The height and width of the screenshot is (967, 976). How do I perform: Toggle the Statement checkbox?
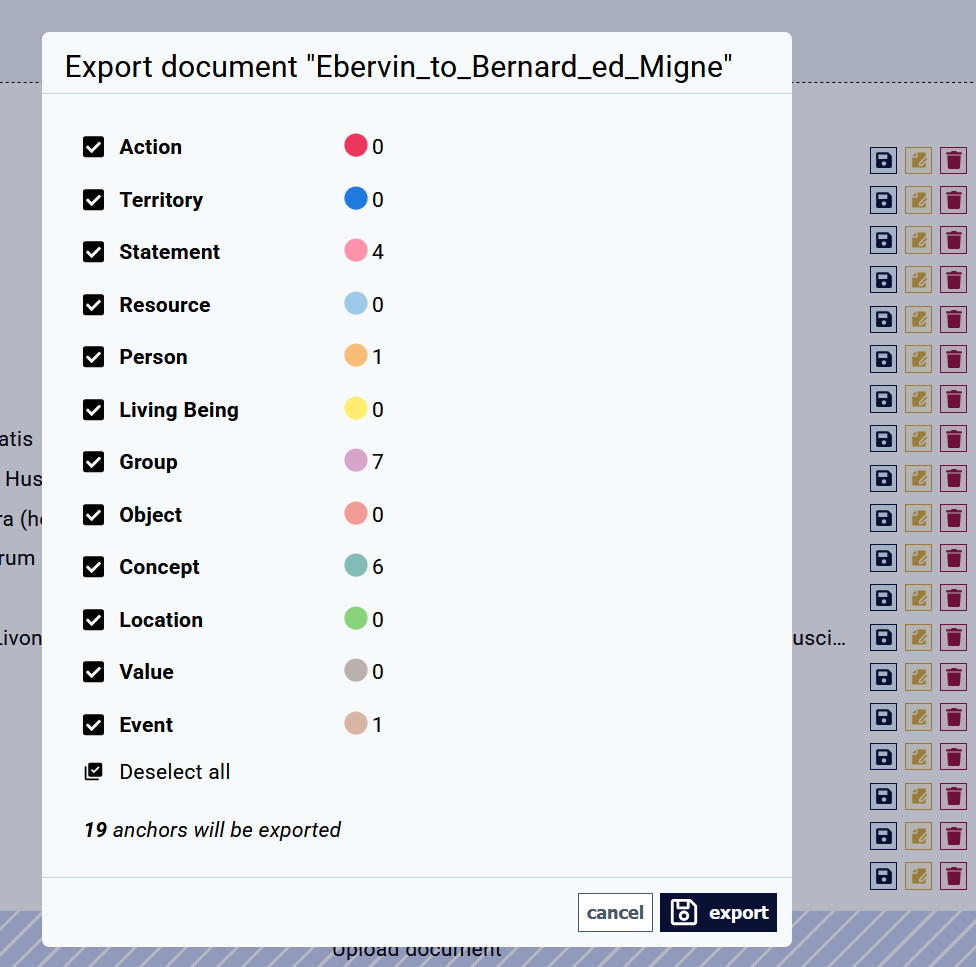click(94, 252)
